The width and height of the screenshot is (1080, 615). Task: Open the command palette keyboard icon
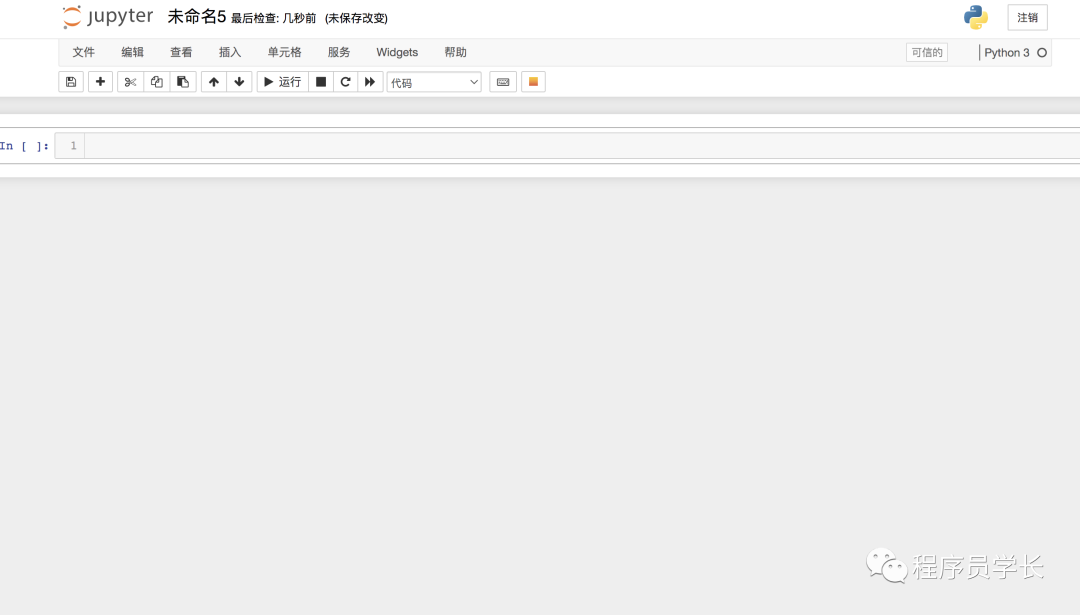(x=503, y=82)
